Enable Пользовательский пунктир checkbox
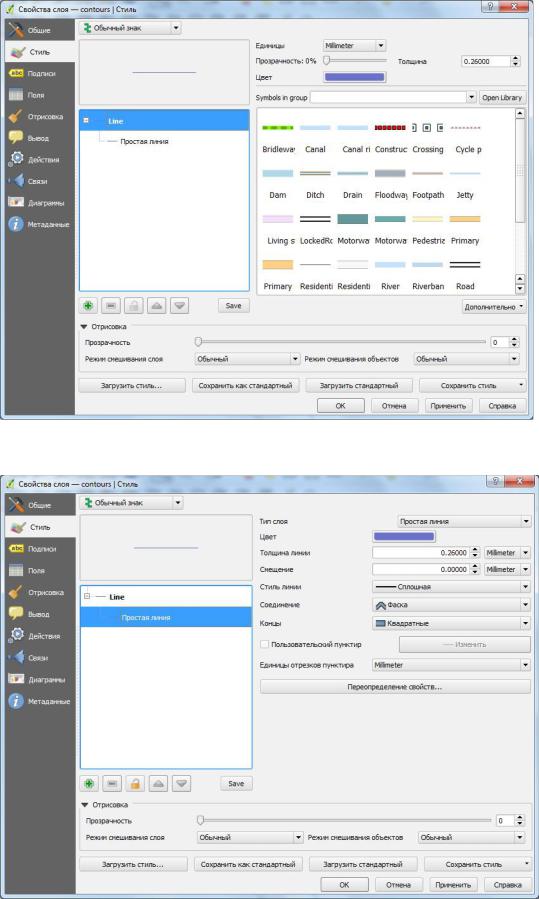 pyautogui.click(x=264, y=644)
